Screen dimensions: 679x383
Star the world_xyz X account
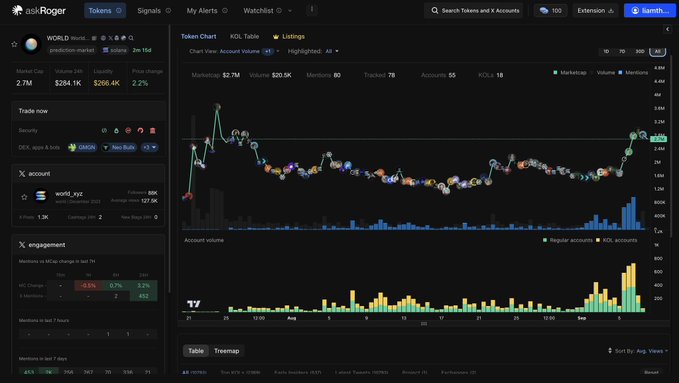(24, 197)
